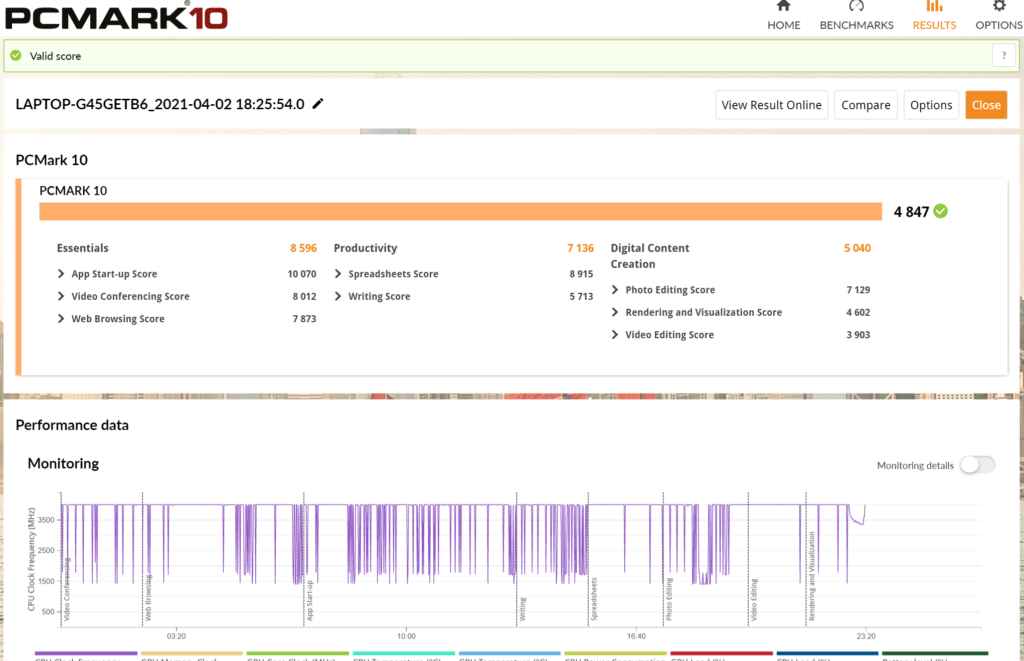Click Video Editing marker on the chart
Image resolution: width=1024 pixels, height=661 pixels.
754,600
